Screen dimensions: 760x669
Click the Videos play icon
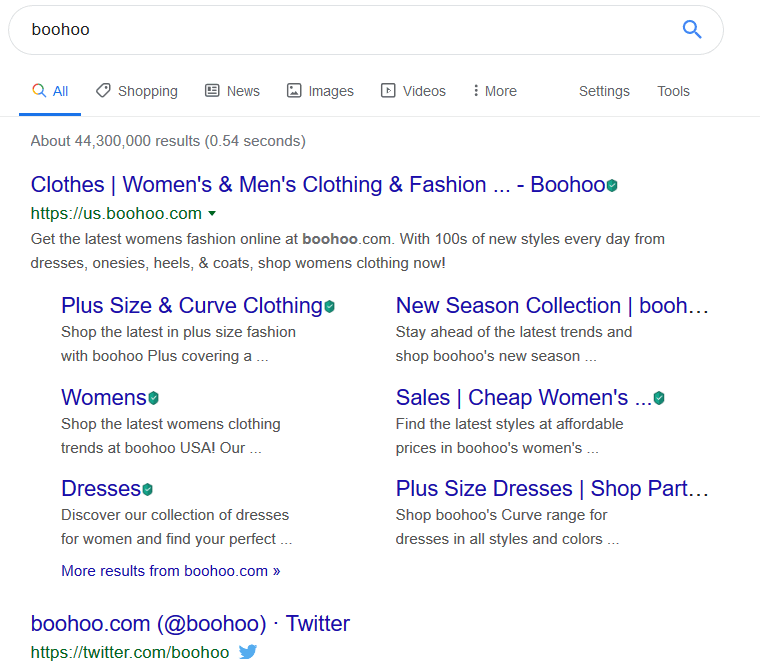pyautogui.click(x=388, y=91)
